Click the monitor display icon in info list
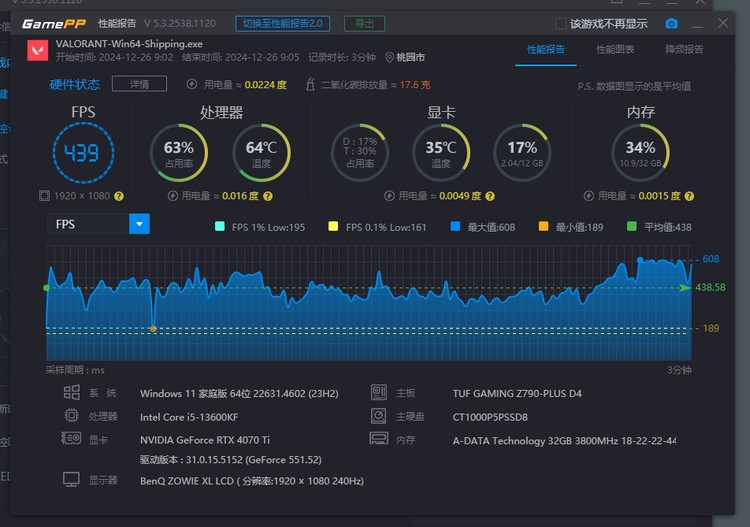Image resolution: width=750 pixels, height=527 pixels. click(71, 480)
